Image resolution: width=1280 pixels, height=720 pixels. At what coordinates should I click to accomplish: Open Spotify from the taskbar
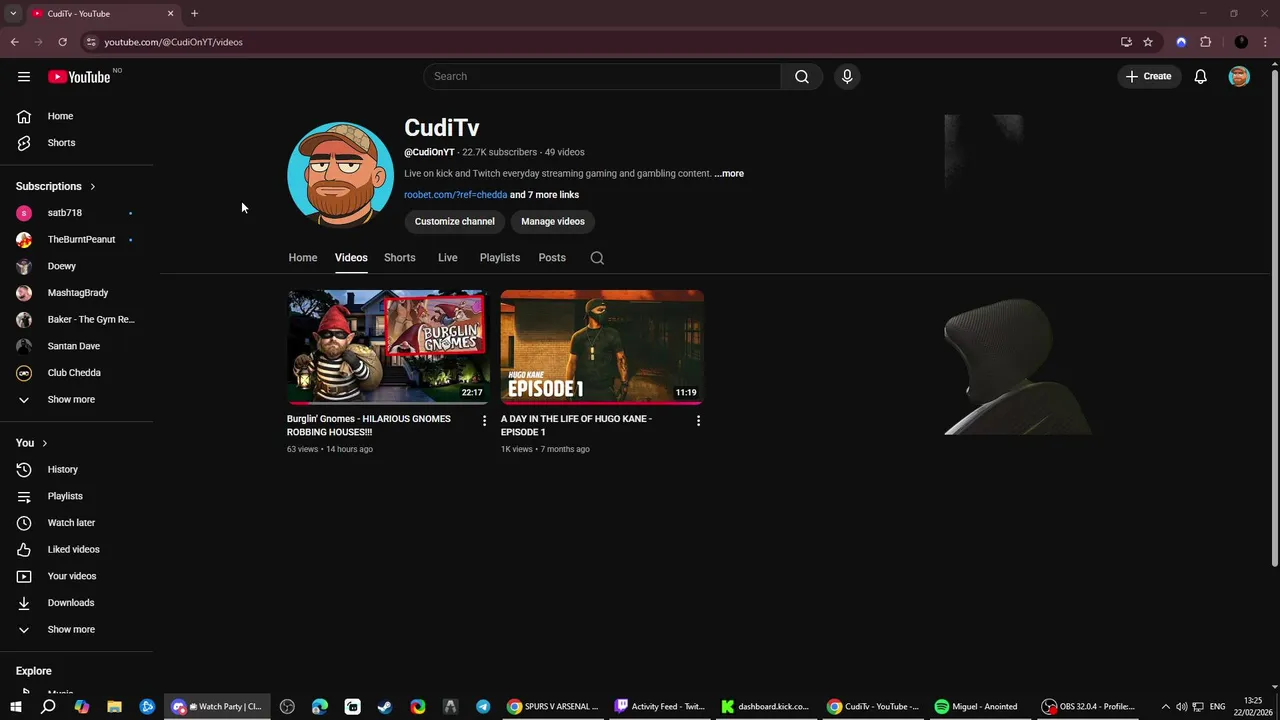[x=979, y=706]
